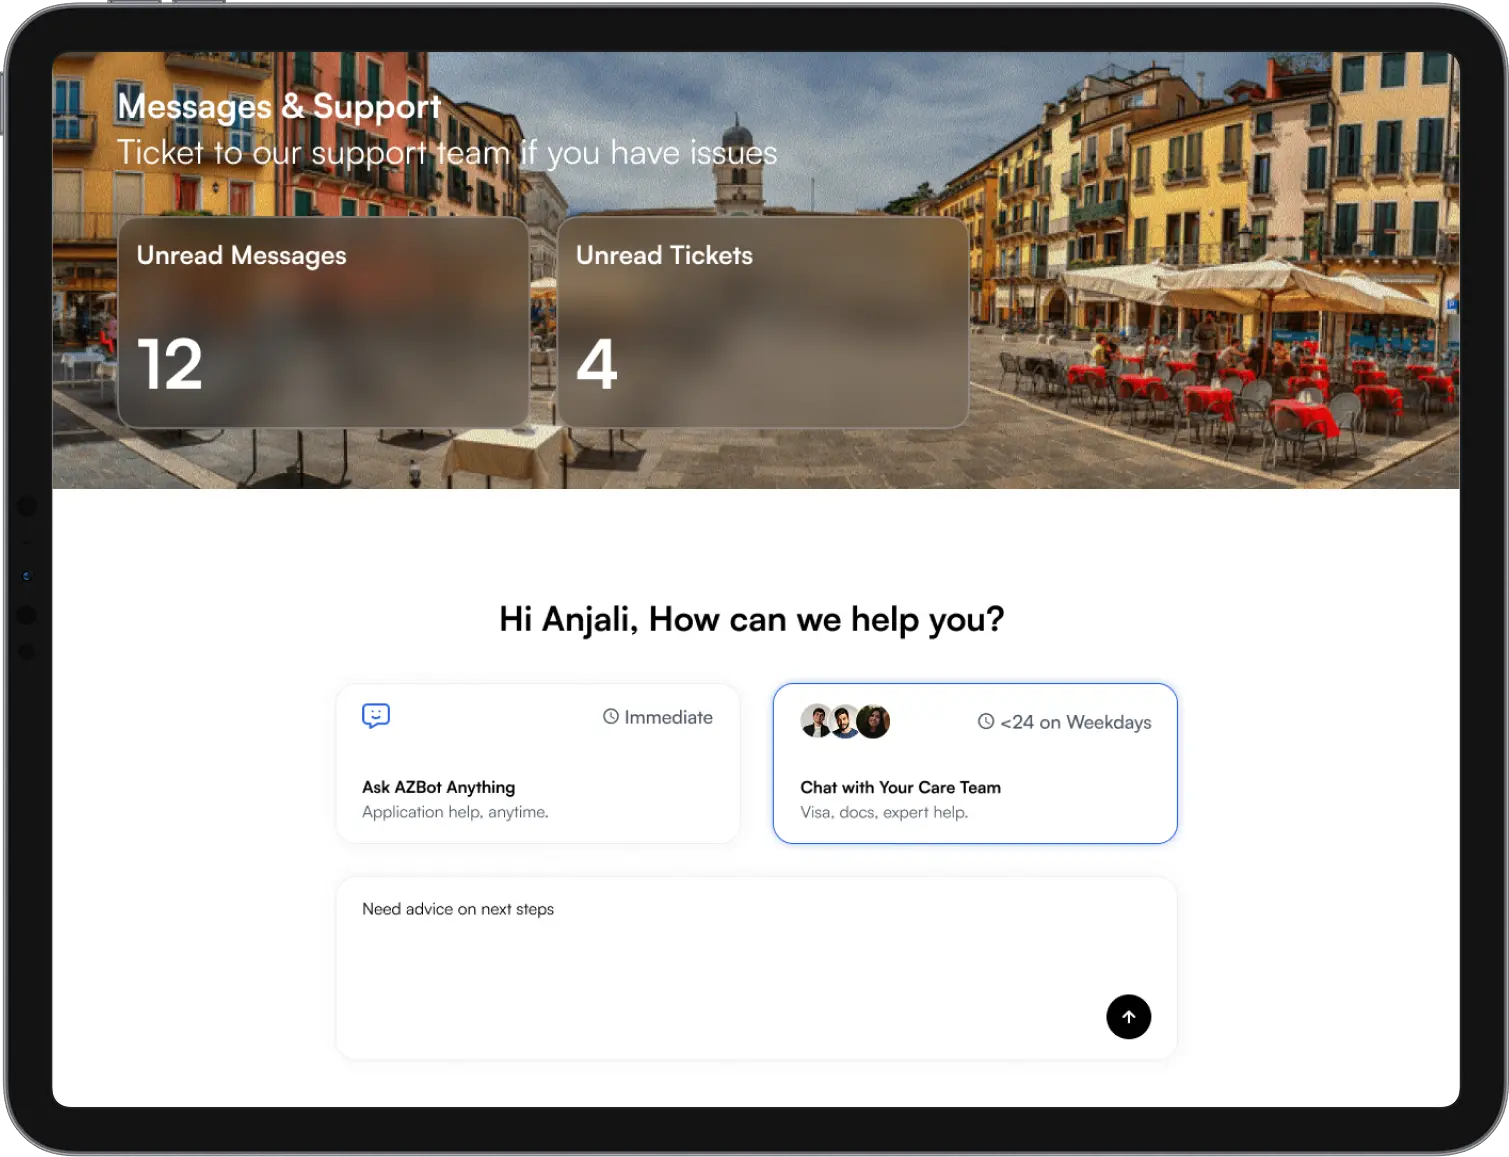The height and width of the screenshot is (1157, 1509).
Task: Select the Ask AZBot Anything option
Action: click(538, 763)
